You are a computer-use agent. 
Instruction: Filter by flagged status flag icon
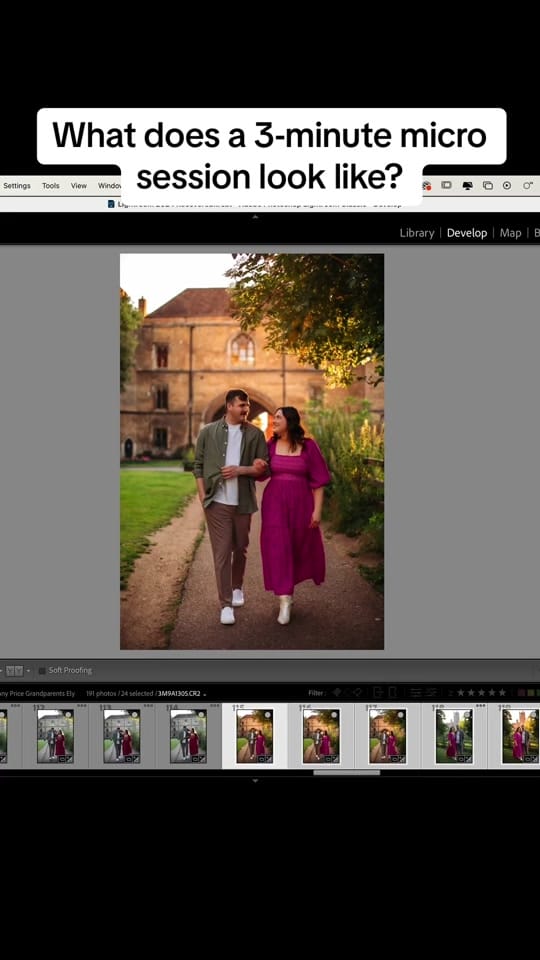pos(337,692)
